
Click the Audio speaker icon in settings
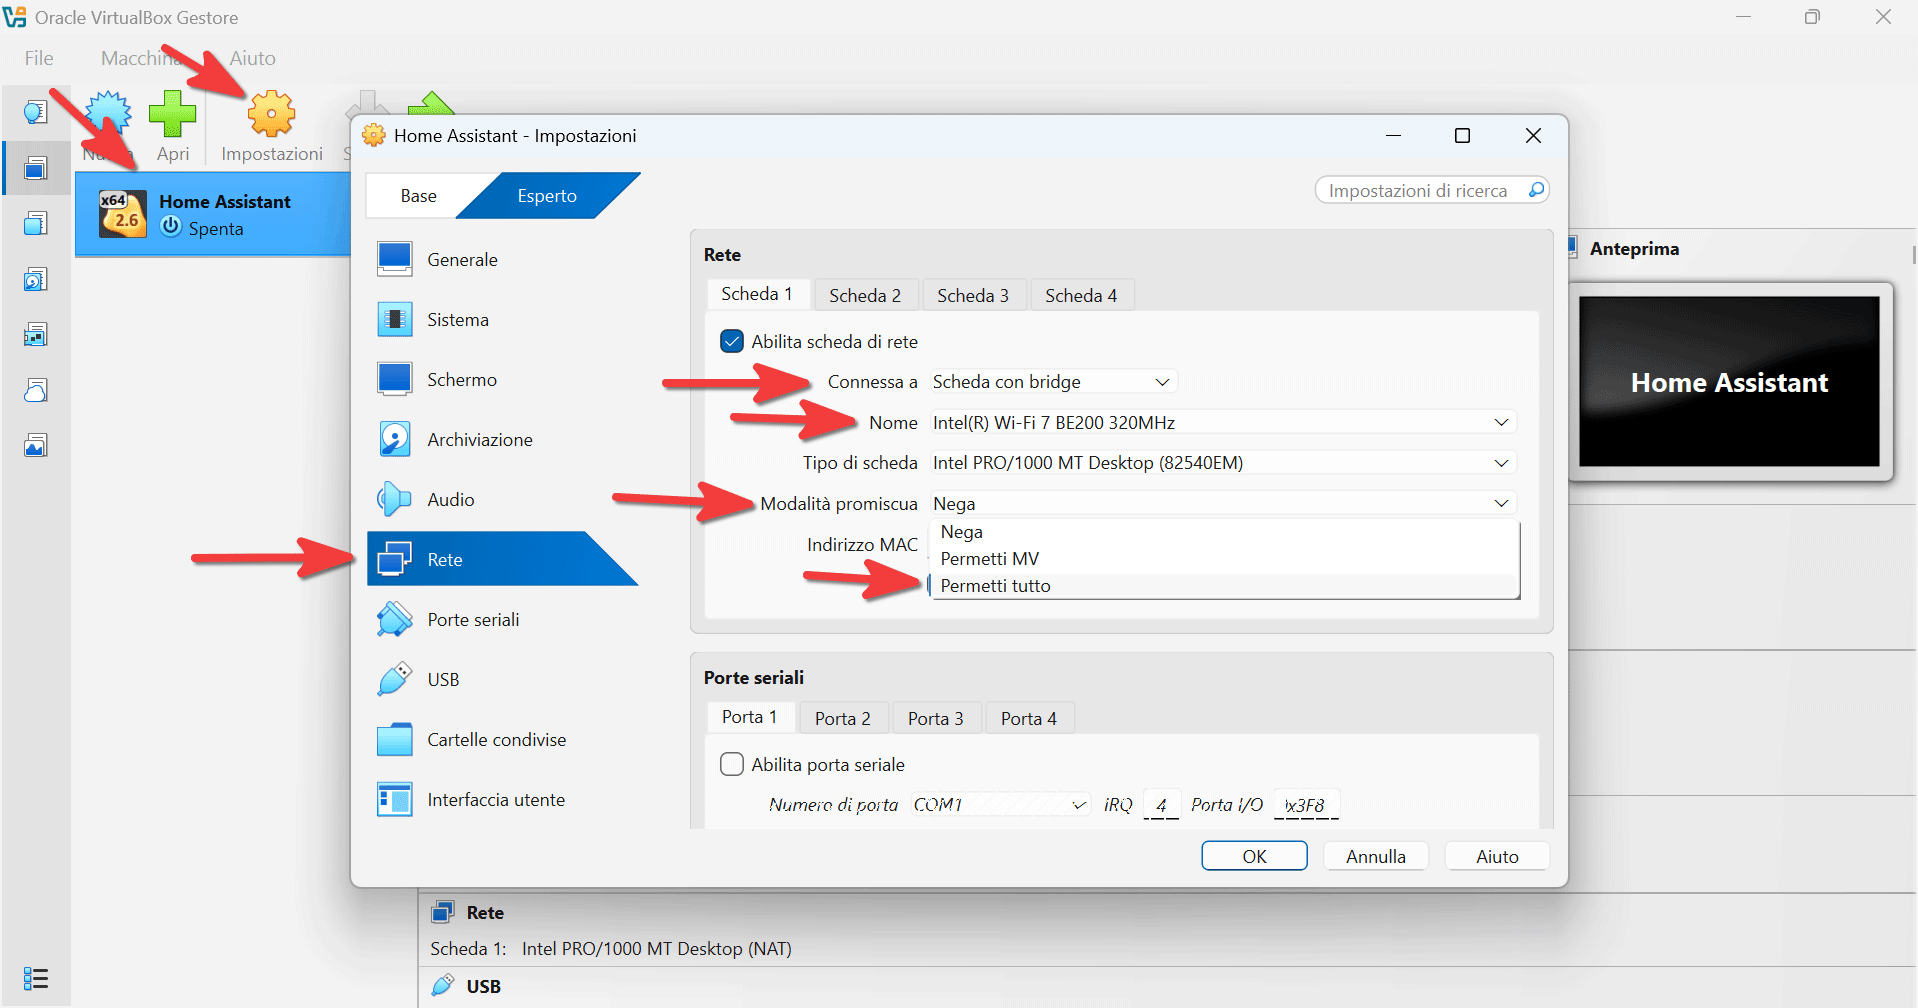click(395, 499)
